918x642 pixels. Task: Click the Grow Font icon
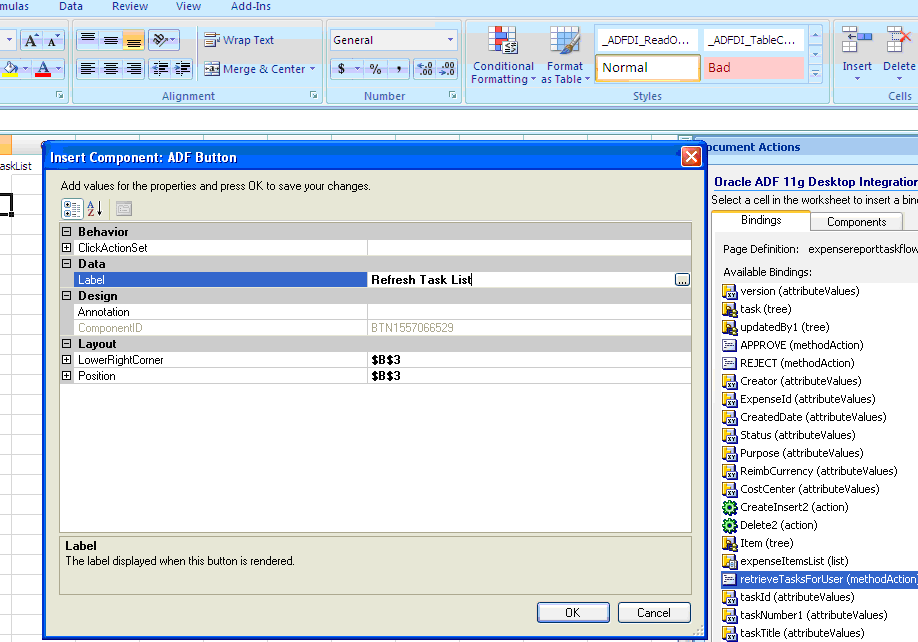pyautogui.click(x=31, y=40)
